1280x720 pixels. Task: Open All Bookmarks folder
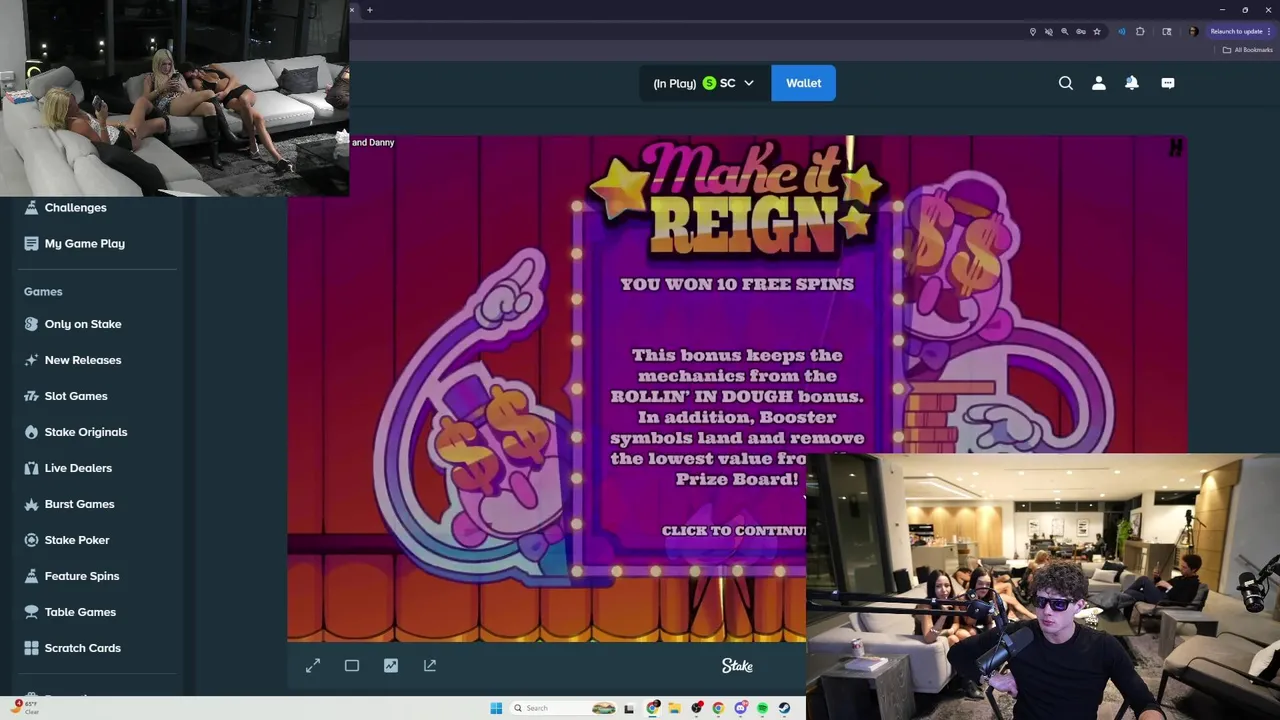point(1247,50)
